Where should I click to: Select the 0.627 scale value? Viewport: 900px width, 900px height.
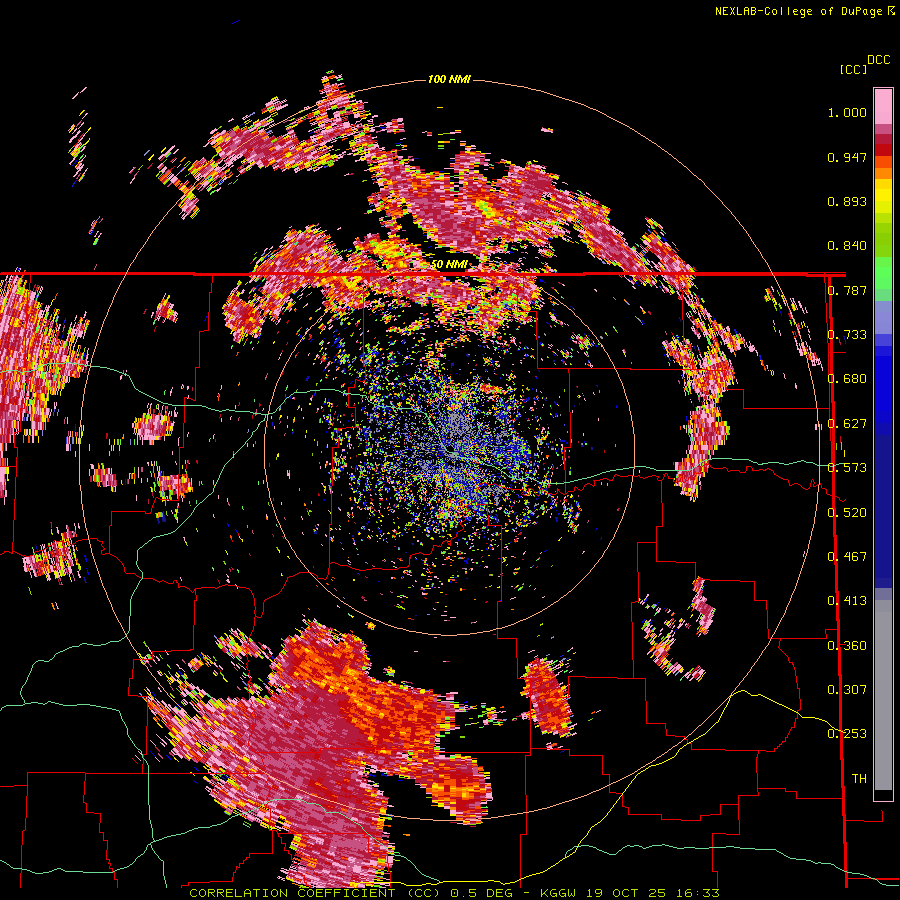pos(847,424)
